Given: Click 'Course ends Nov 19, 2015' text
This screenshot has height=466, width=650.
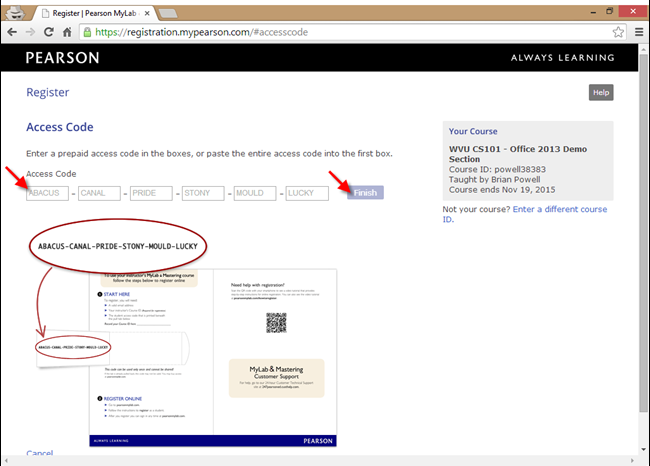Looking at the screenshot, I should click(x=502, y=189).
